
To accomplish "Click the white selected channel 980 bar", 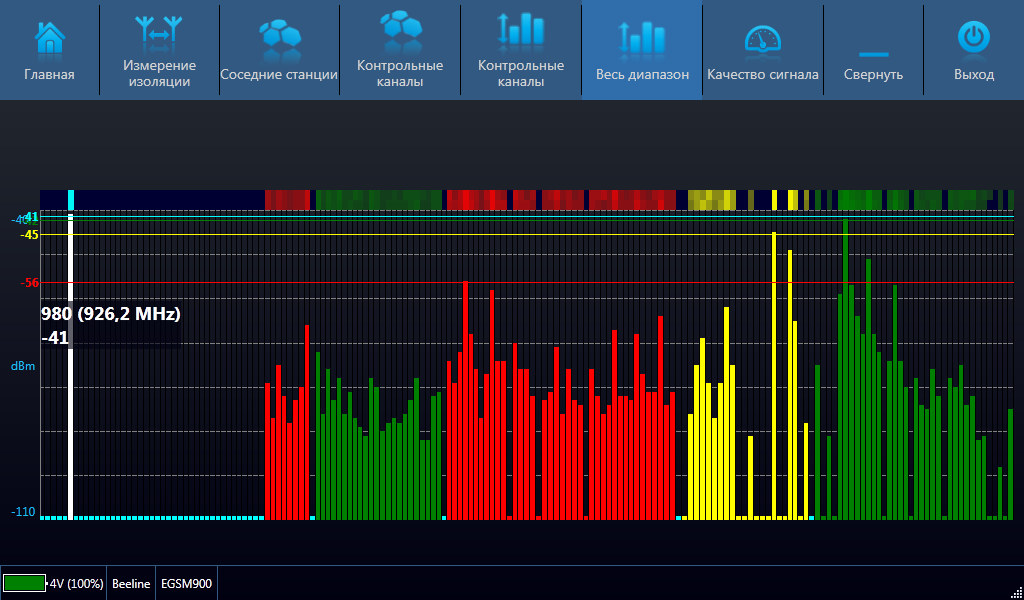I will [x=71, y=366].
